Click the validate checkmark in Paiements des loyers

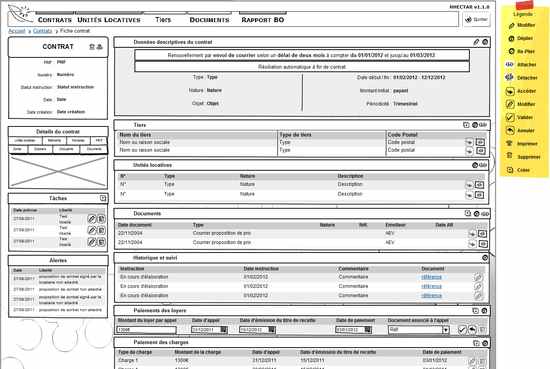pyautogui.click(x=462, y=330)
